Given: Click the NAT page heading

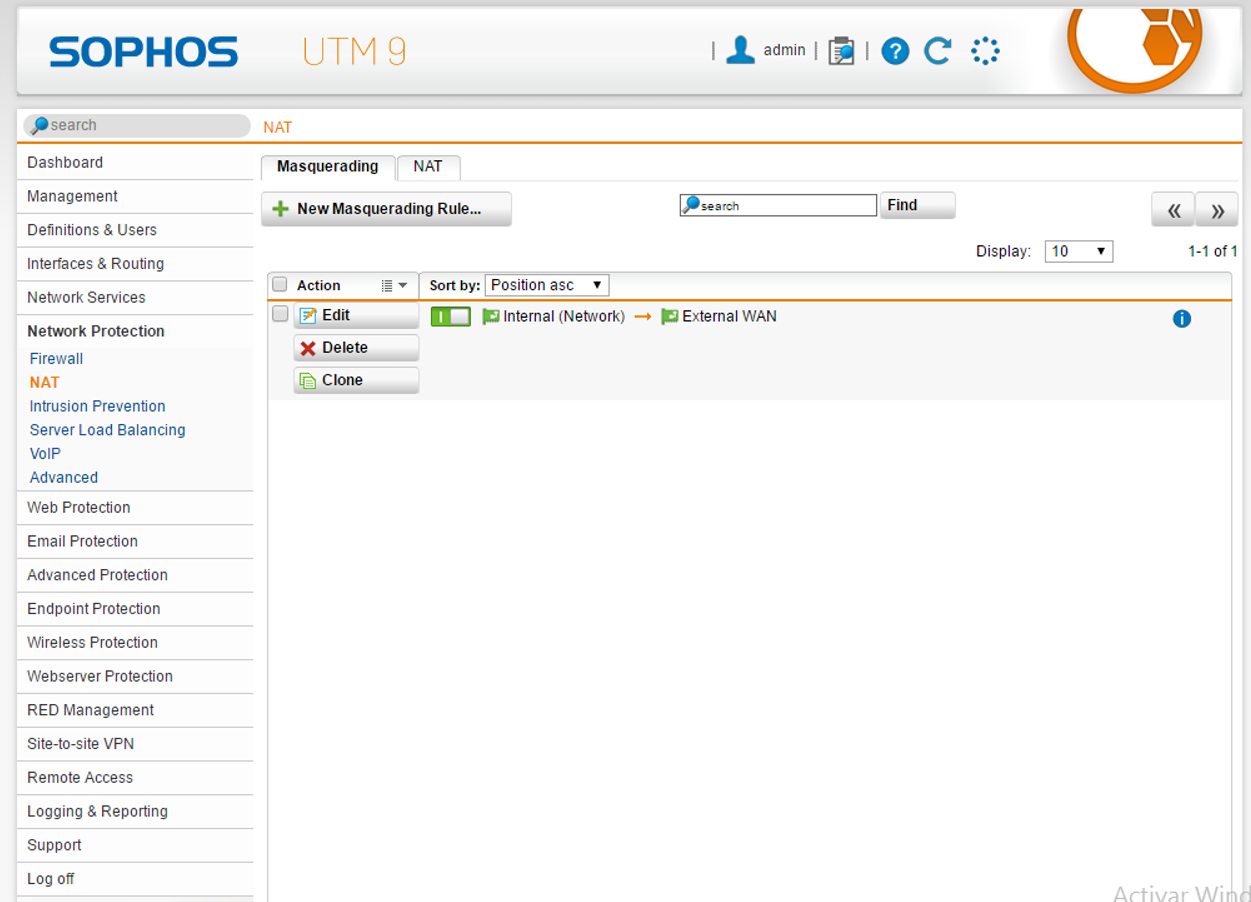Looking at the screenshot, I should pyautogui.click(x=278, y=128).
